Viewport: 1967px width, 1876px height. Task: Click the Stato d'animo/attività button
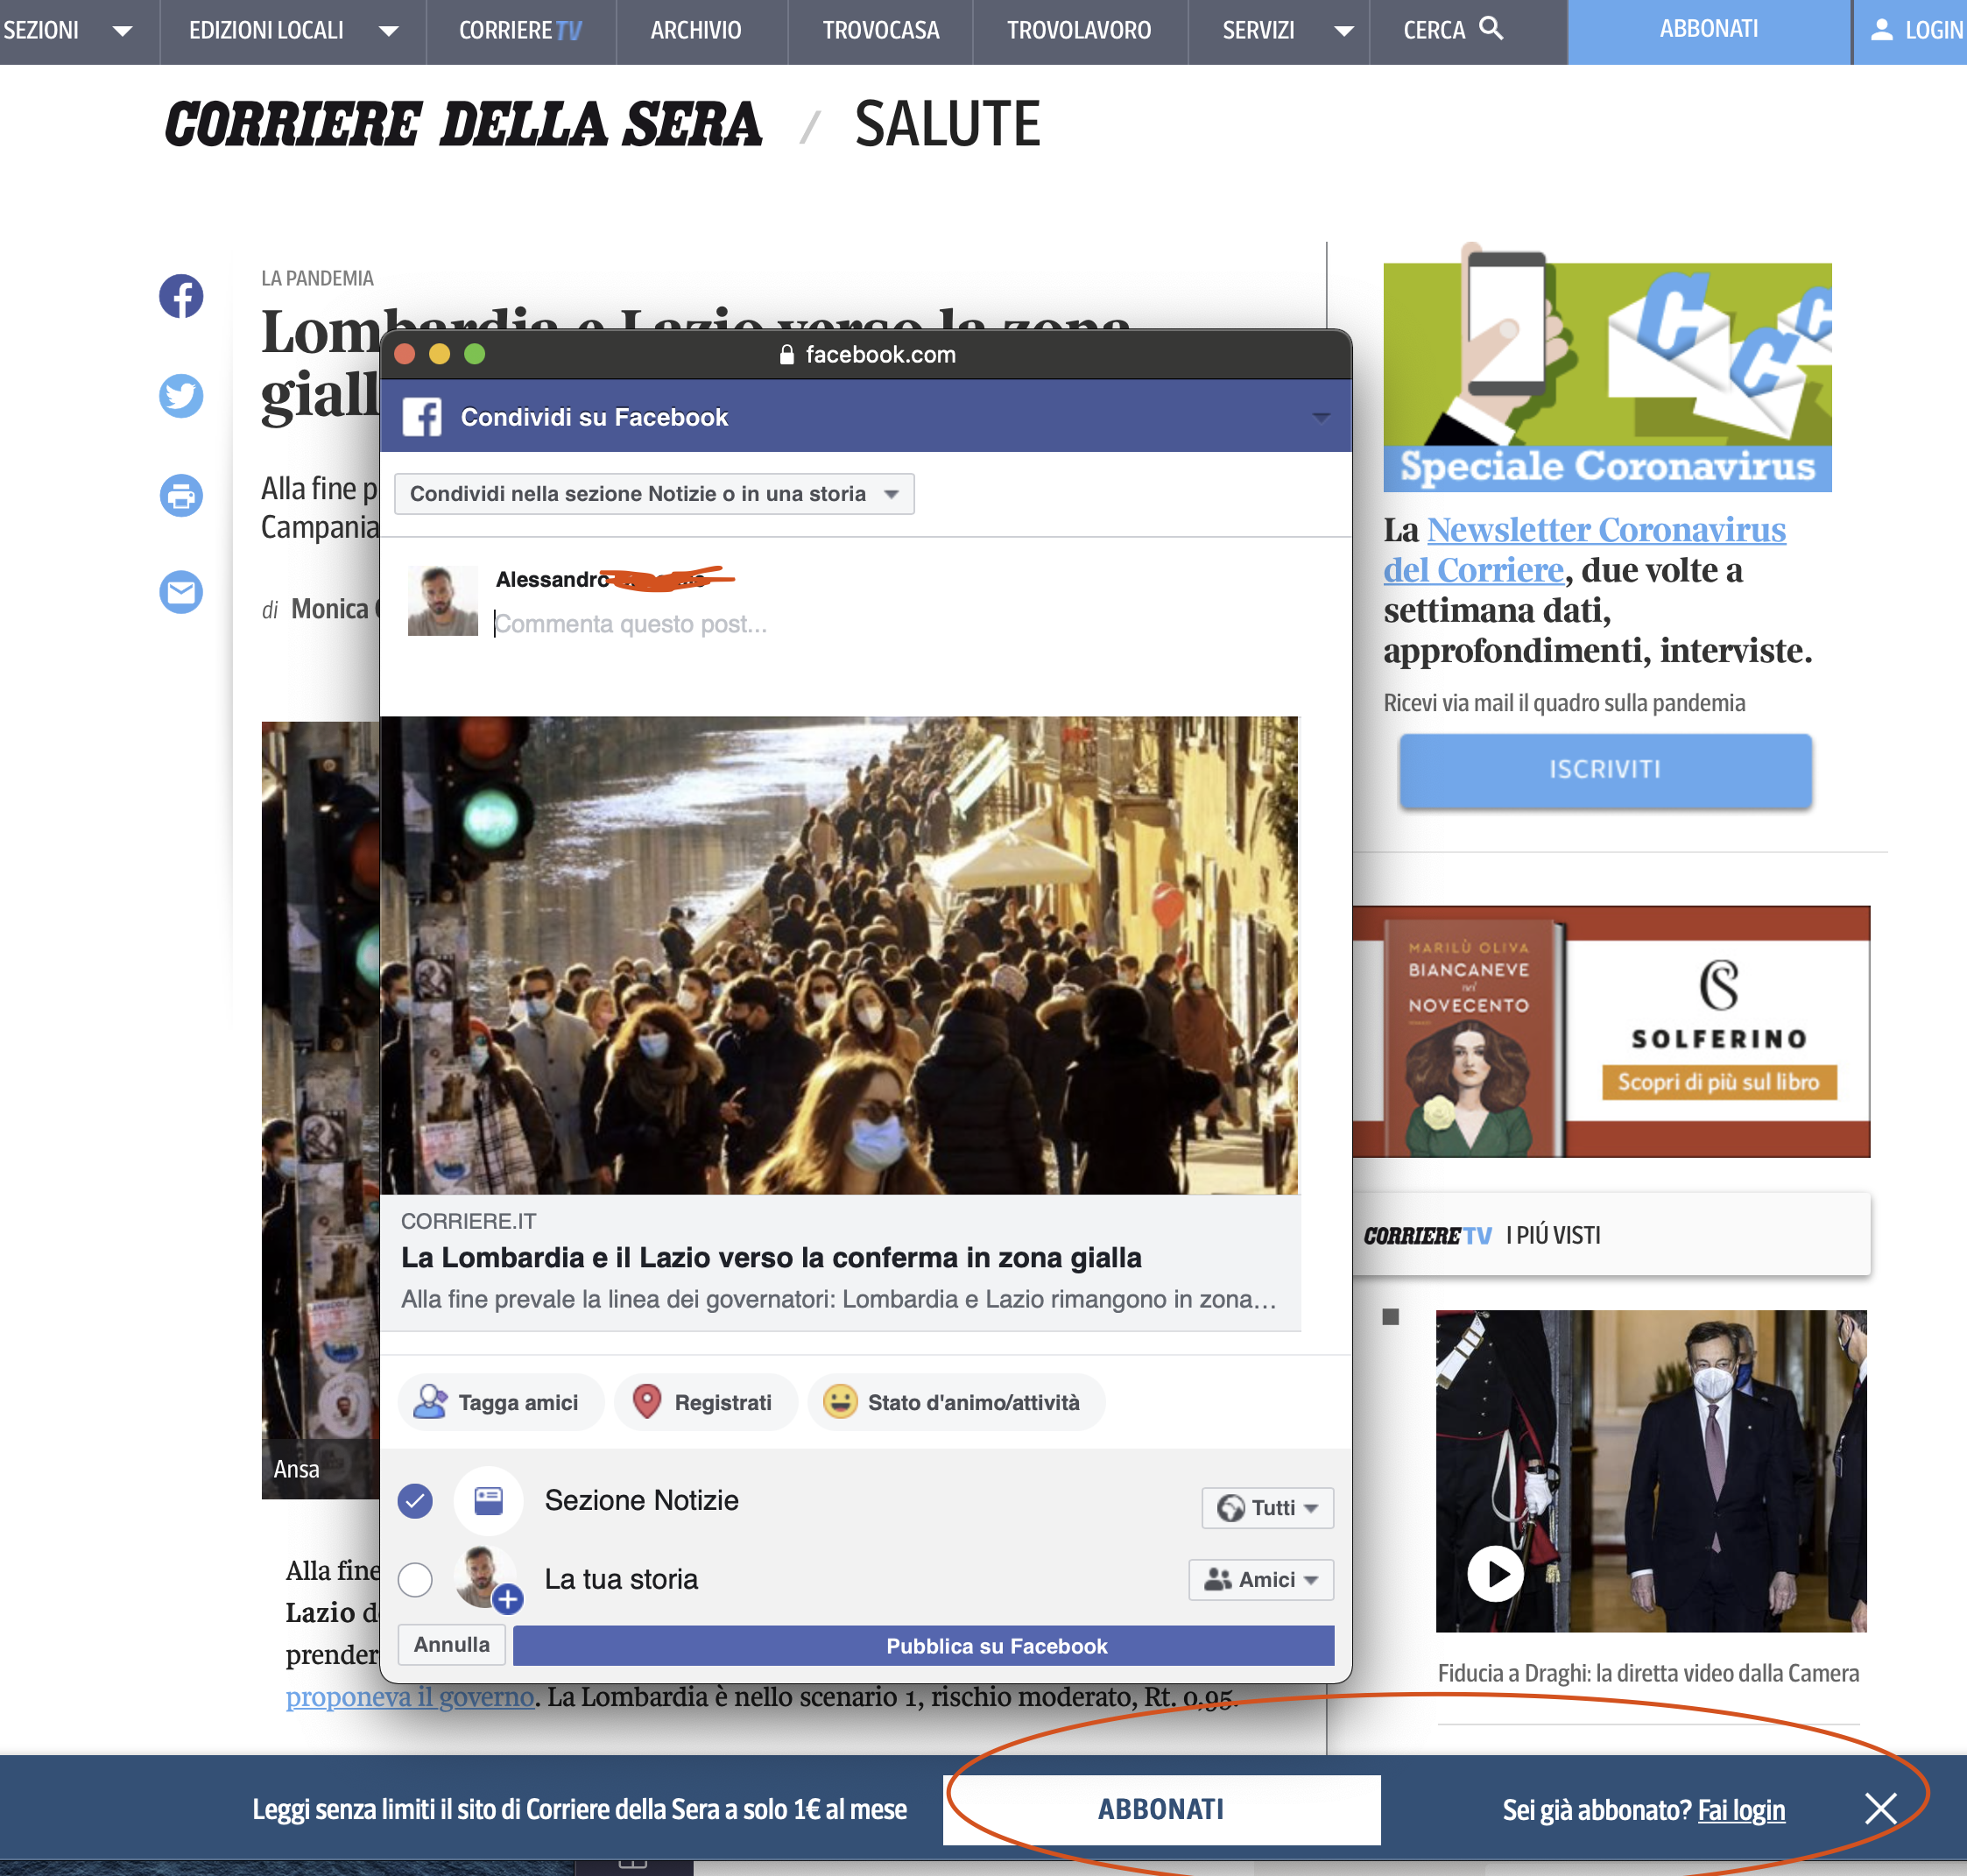956,1402
